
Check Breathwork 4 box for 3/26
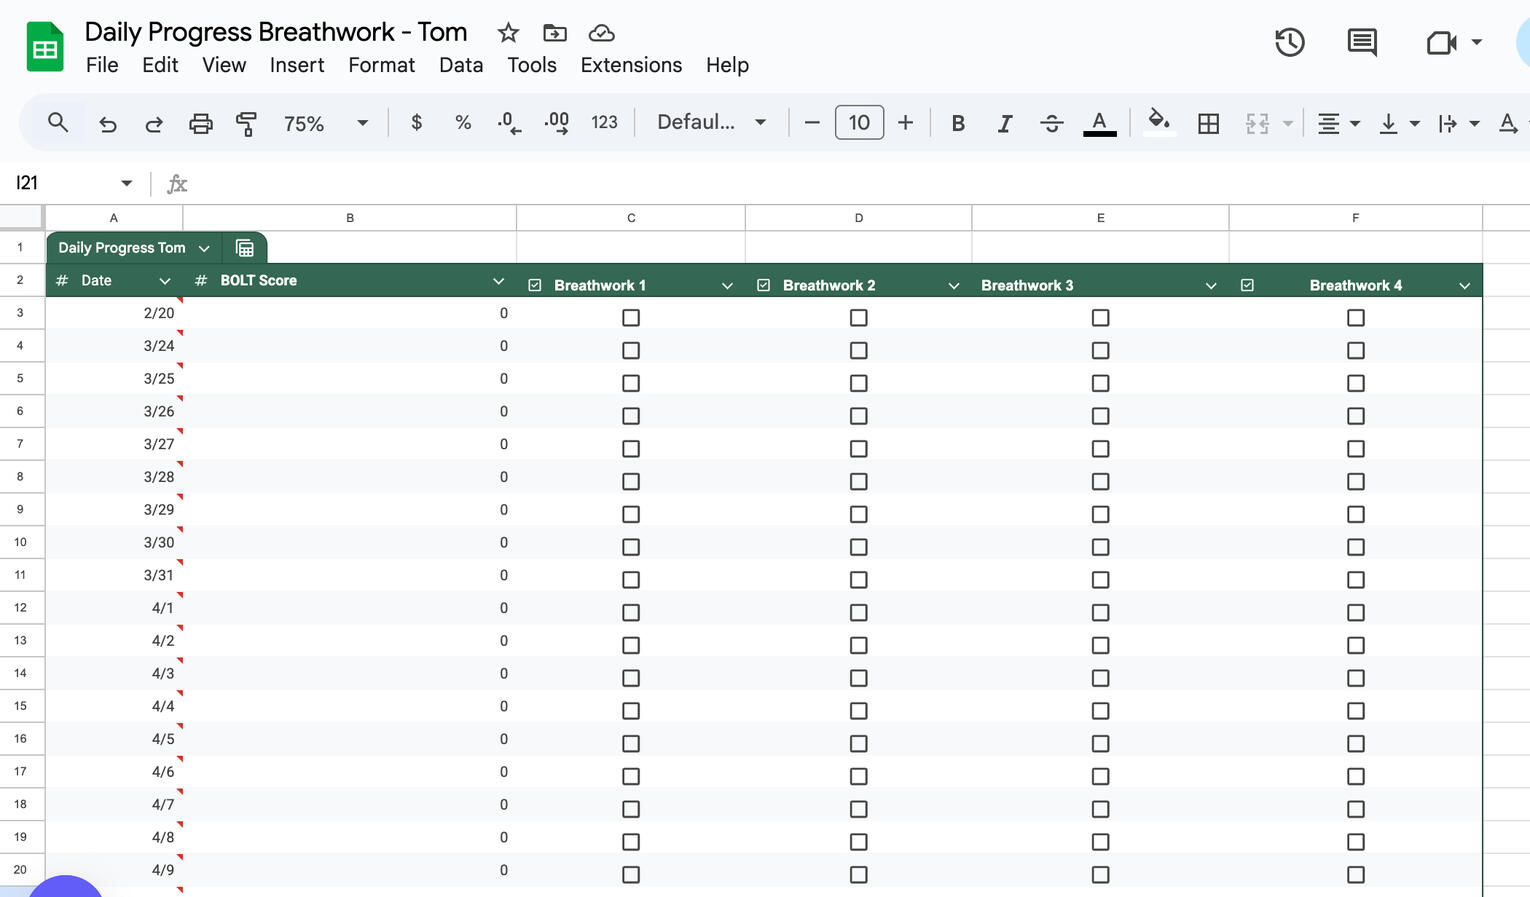[1356, 416]
